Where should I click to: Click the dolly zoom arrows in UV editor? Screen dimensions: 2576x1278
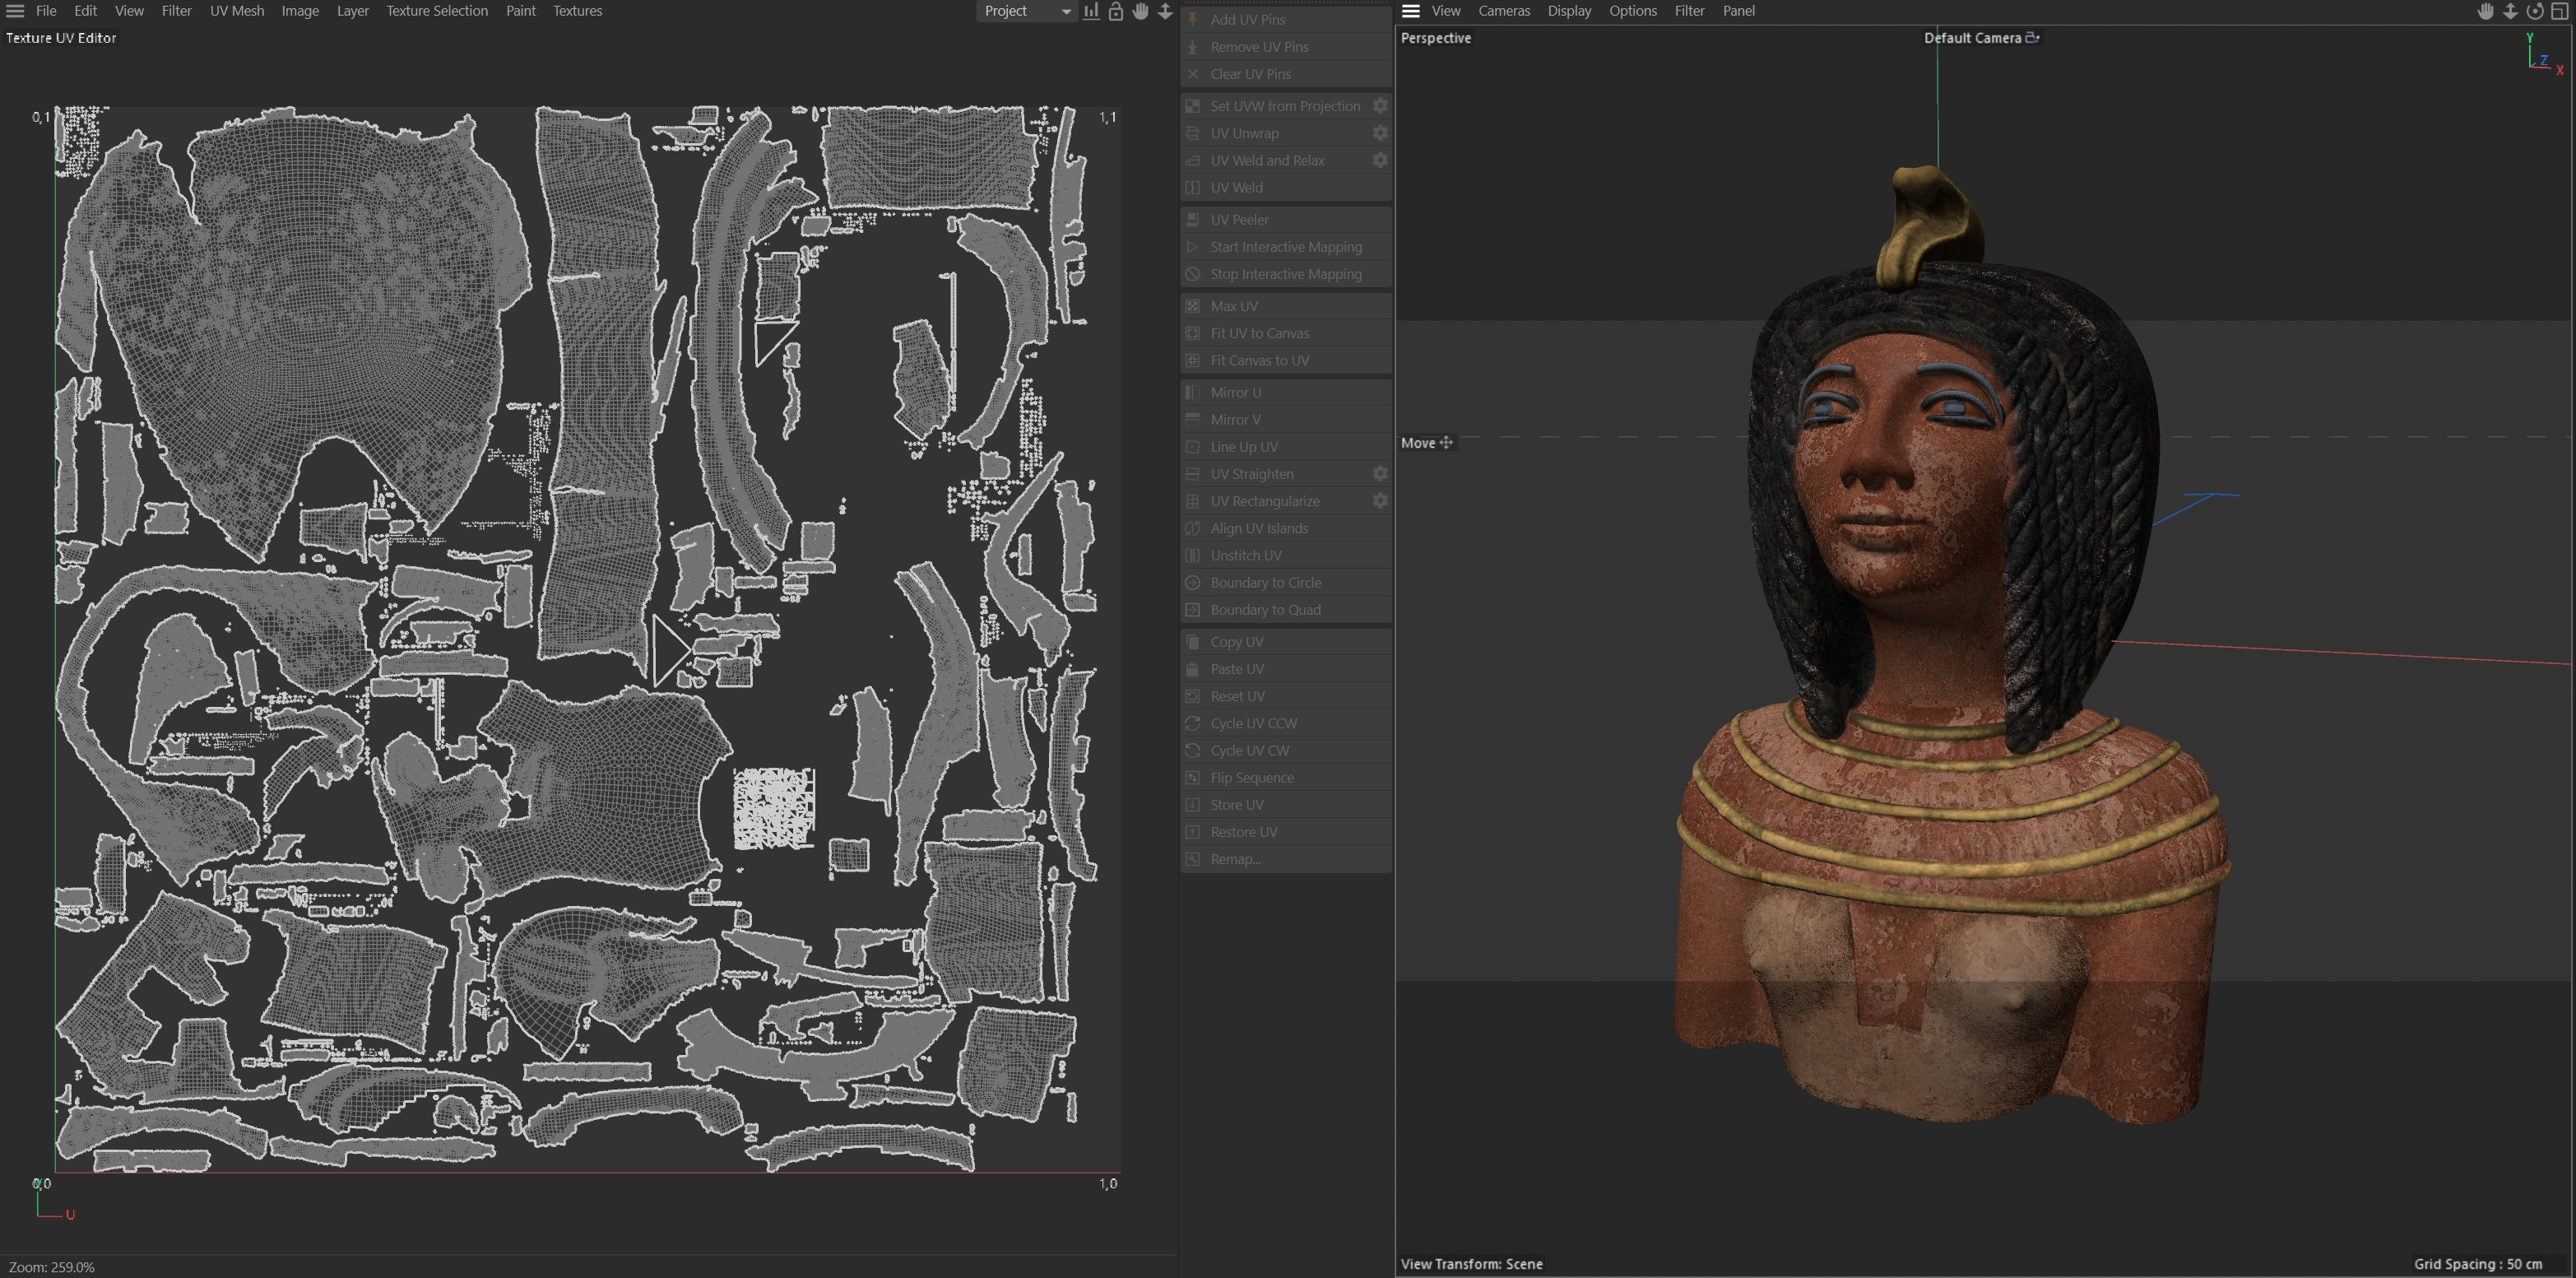(1165, 11)
